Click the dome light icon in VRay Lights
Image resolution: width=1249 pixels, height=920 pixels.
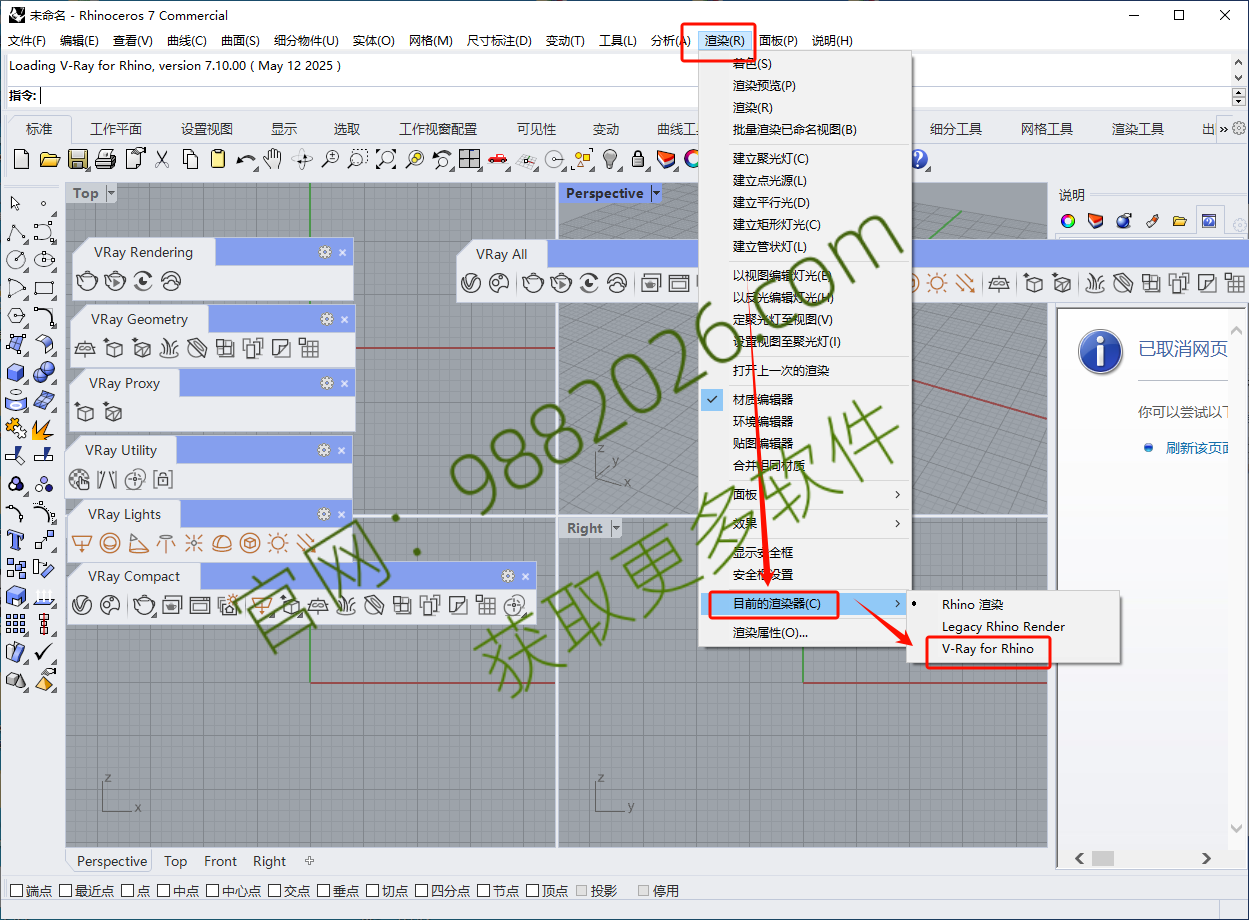coord(222,543)
